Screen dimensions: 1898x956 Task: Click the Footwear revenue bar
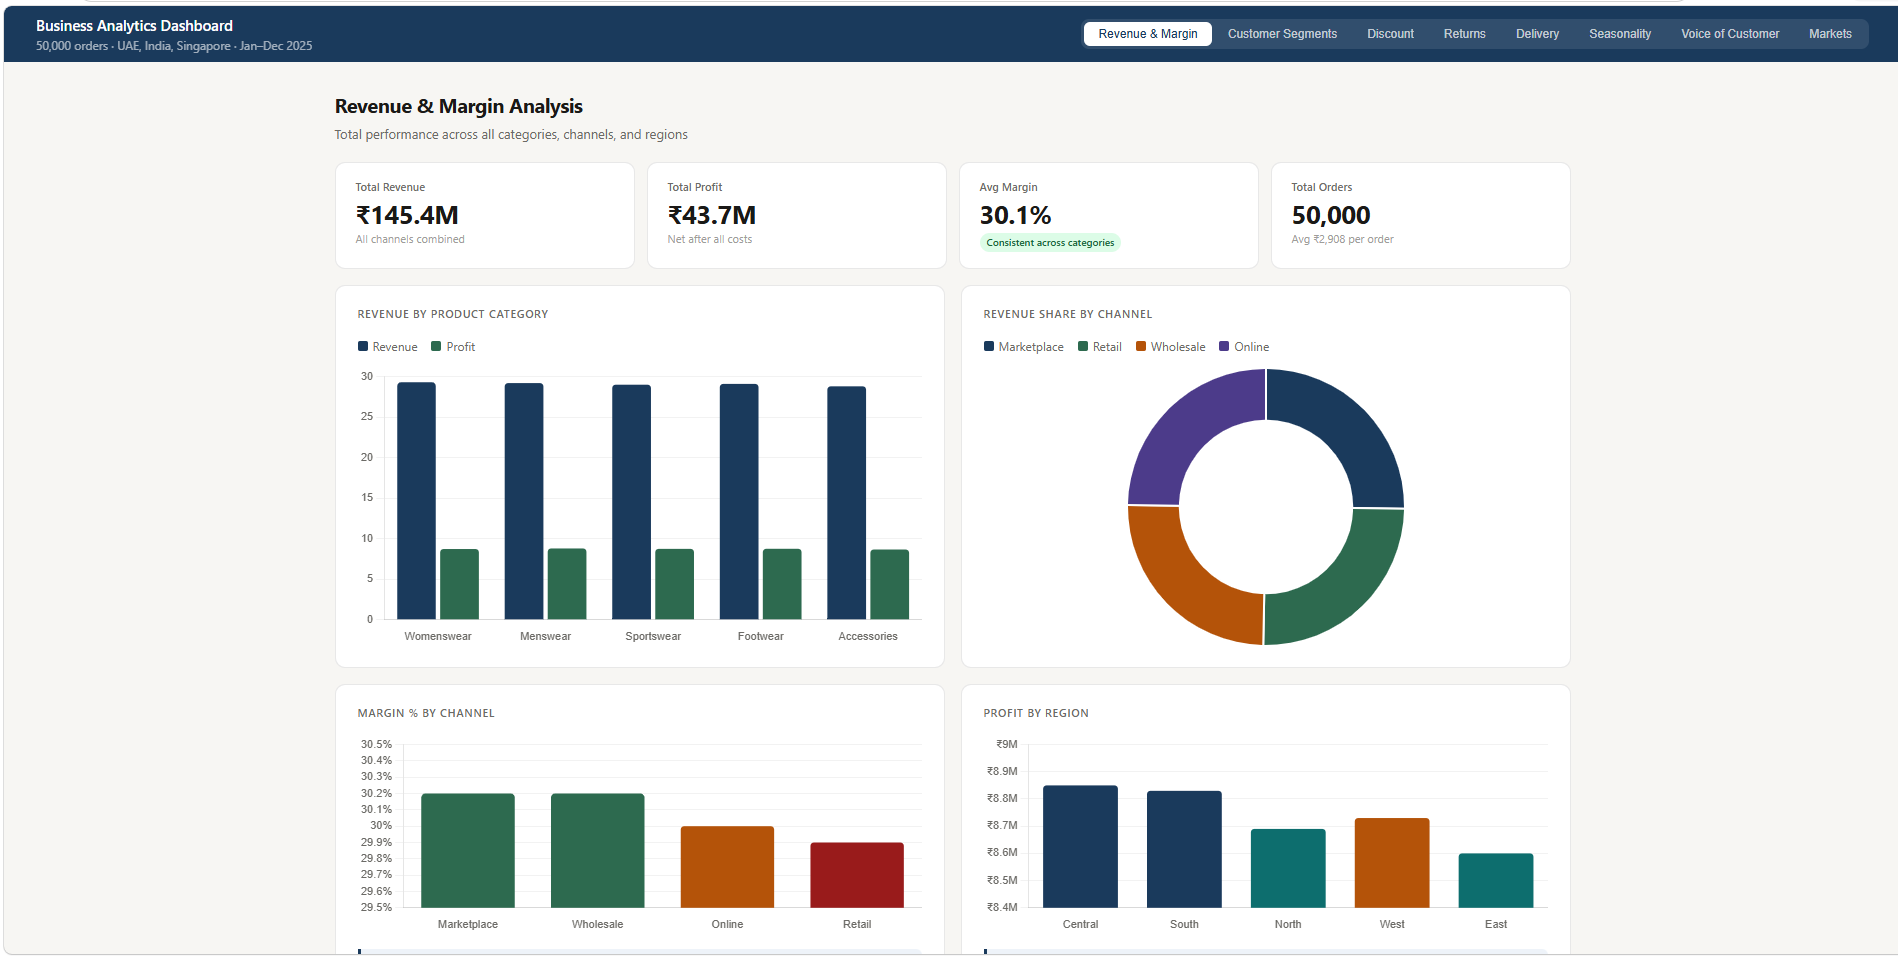coord(739,502)
